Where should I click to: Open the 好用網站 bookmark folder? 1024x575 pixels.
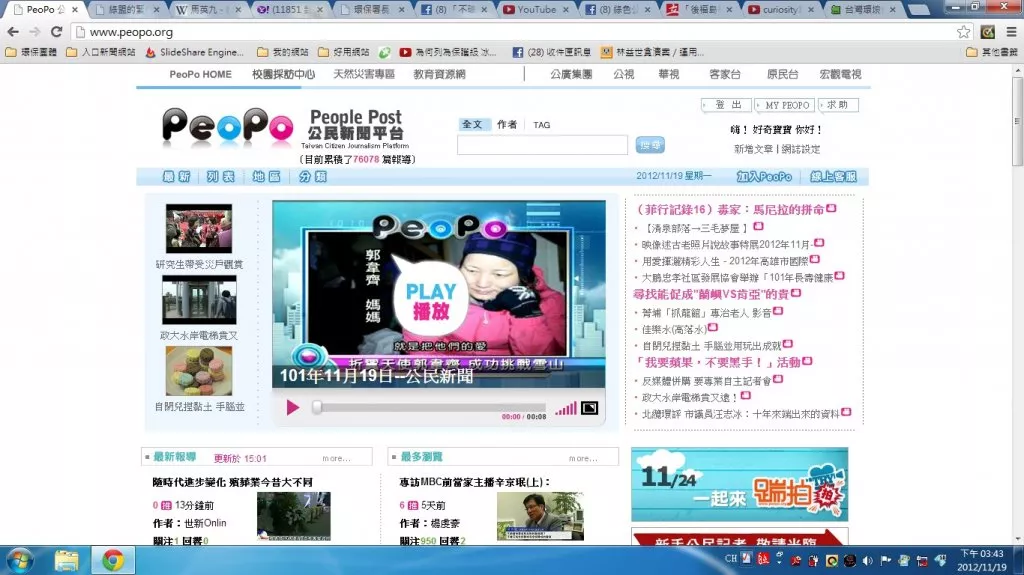344,52
